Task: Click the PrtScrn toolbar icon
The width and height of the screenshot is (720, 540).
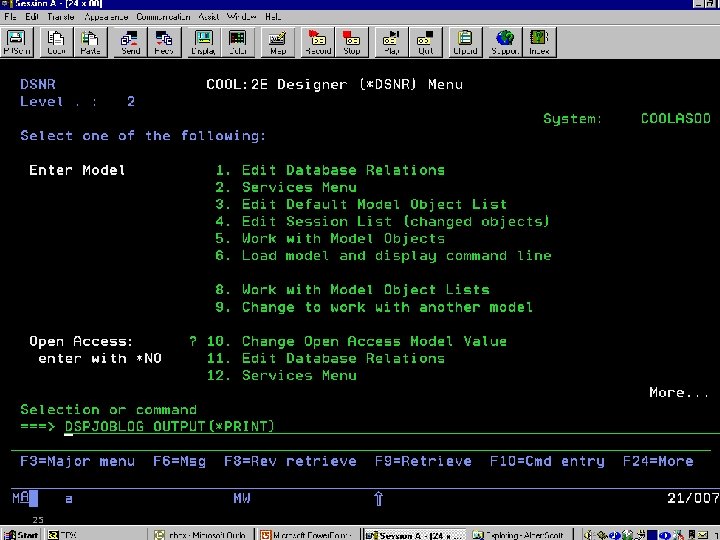Action: click(x=17, y=42)
